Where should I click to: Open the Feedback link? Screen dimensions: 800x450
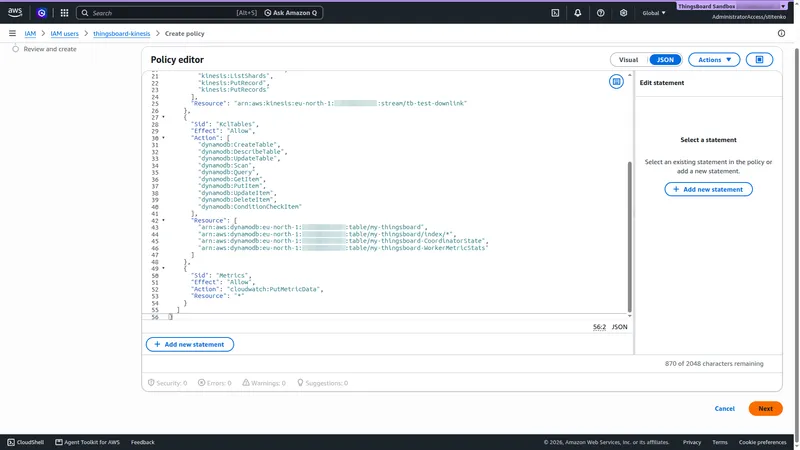[x=142, y=442]
